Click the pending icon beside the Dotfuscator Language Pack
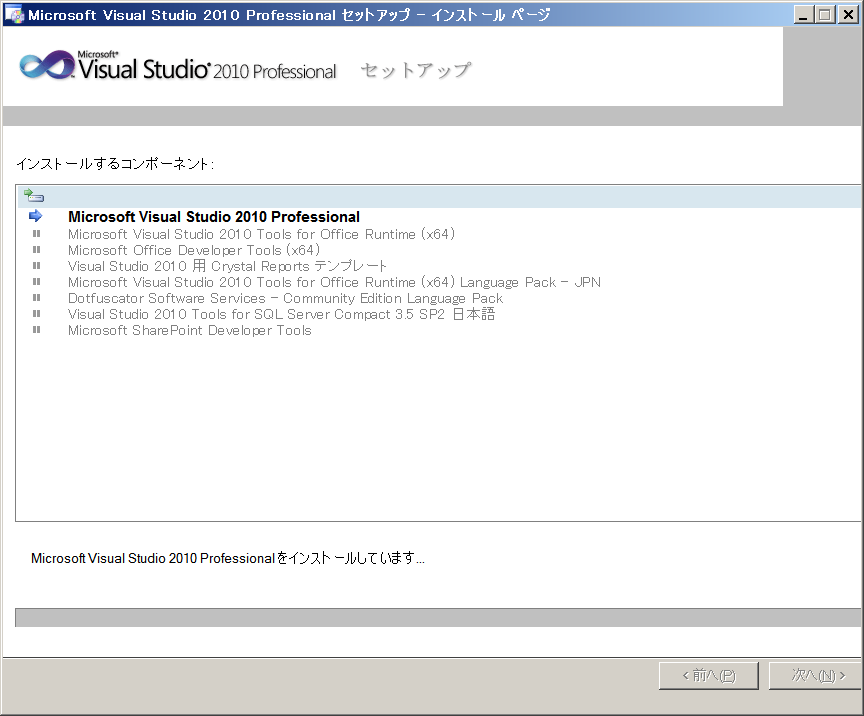Screen dimensions: 864x716 point(36,298)
